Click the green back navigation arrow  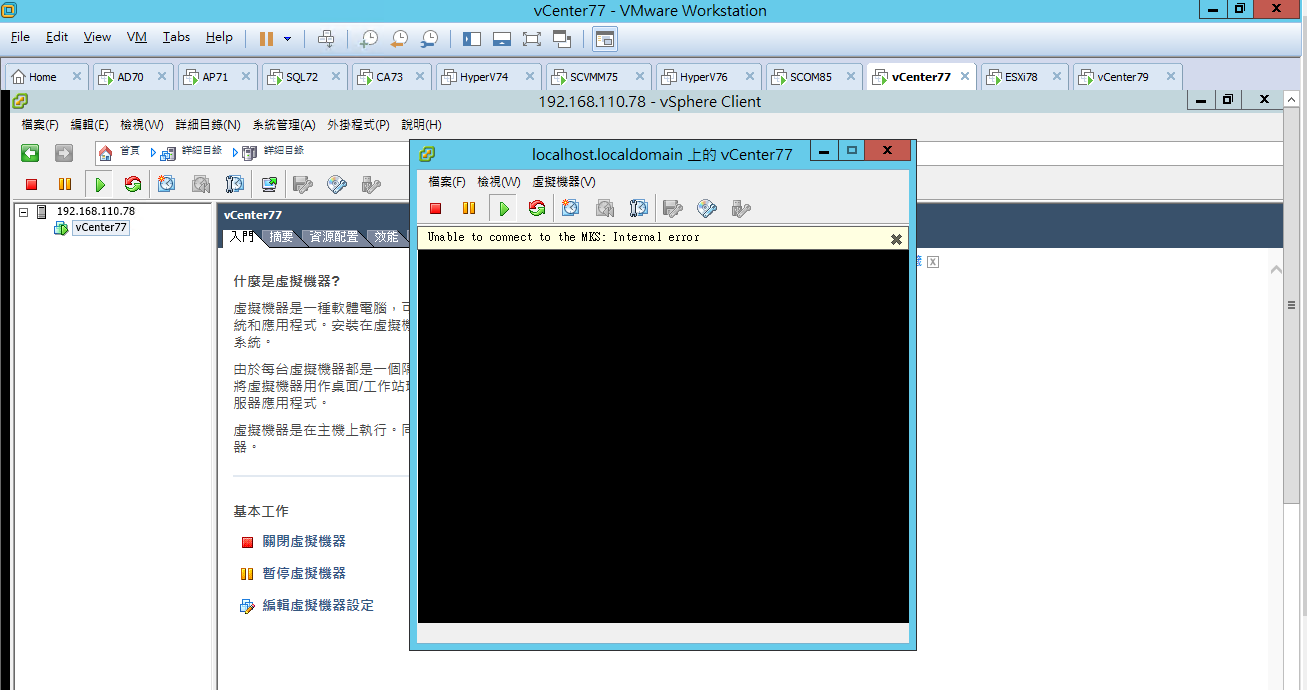click(31, 153)
